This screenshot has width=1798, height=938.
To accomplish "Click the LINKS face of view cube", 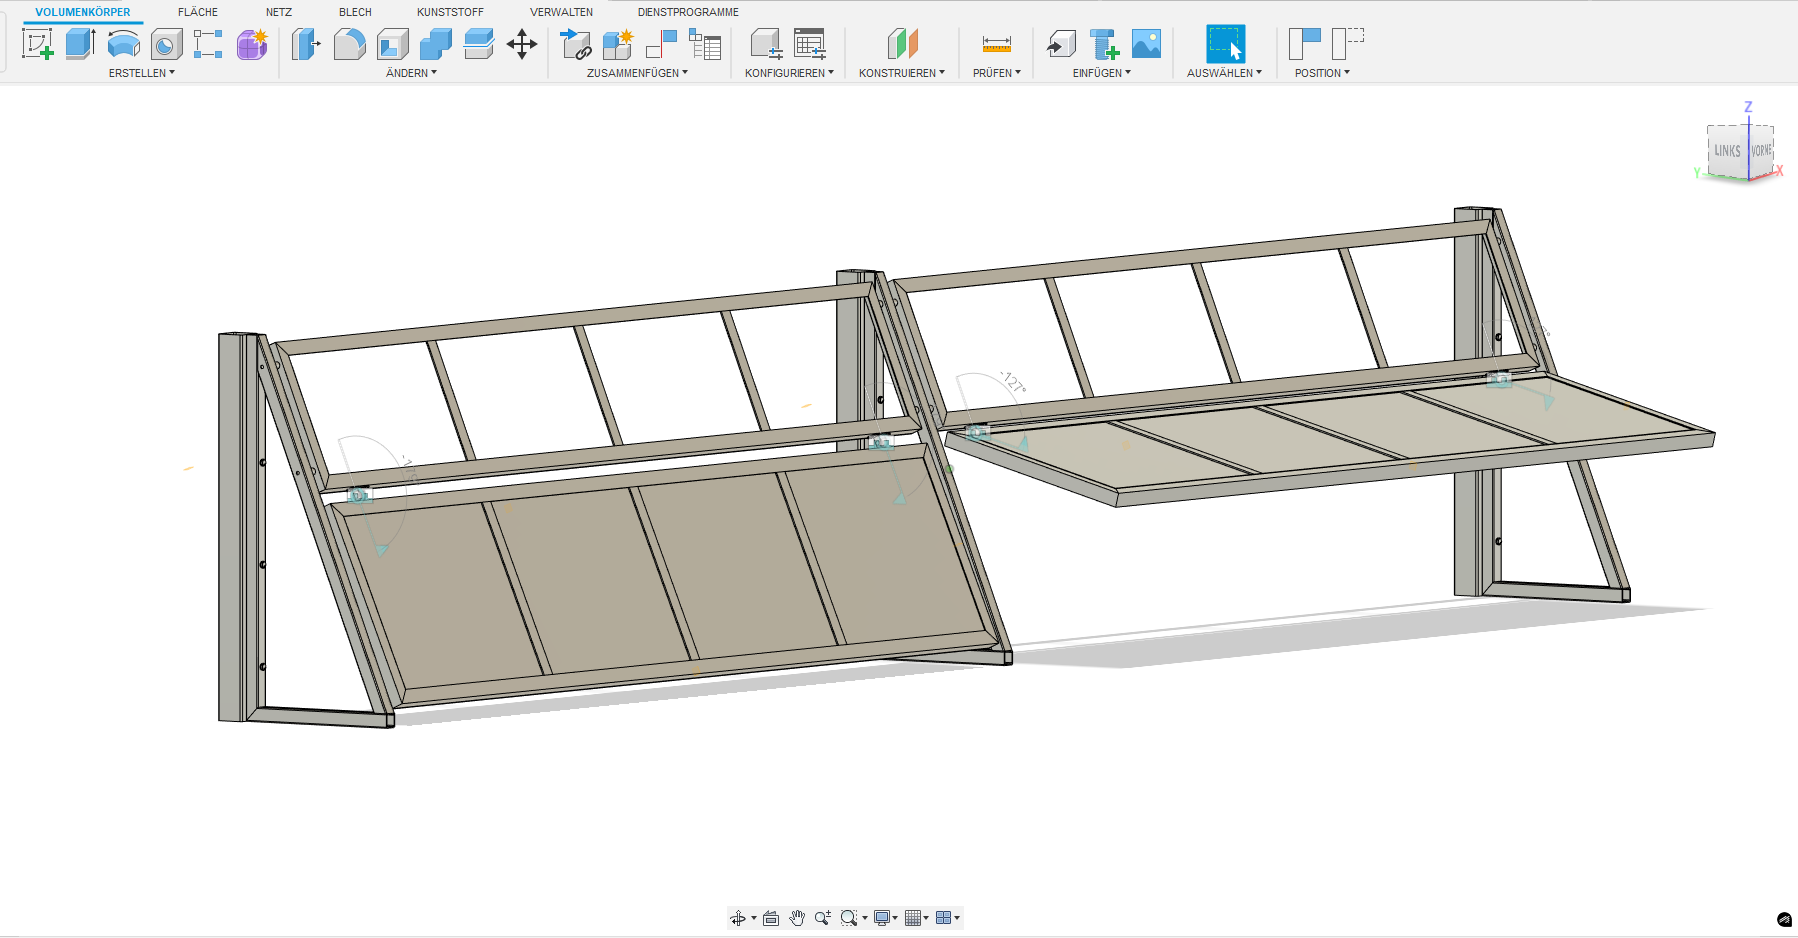I will (x=1727, y=151).
